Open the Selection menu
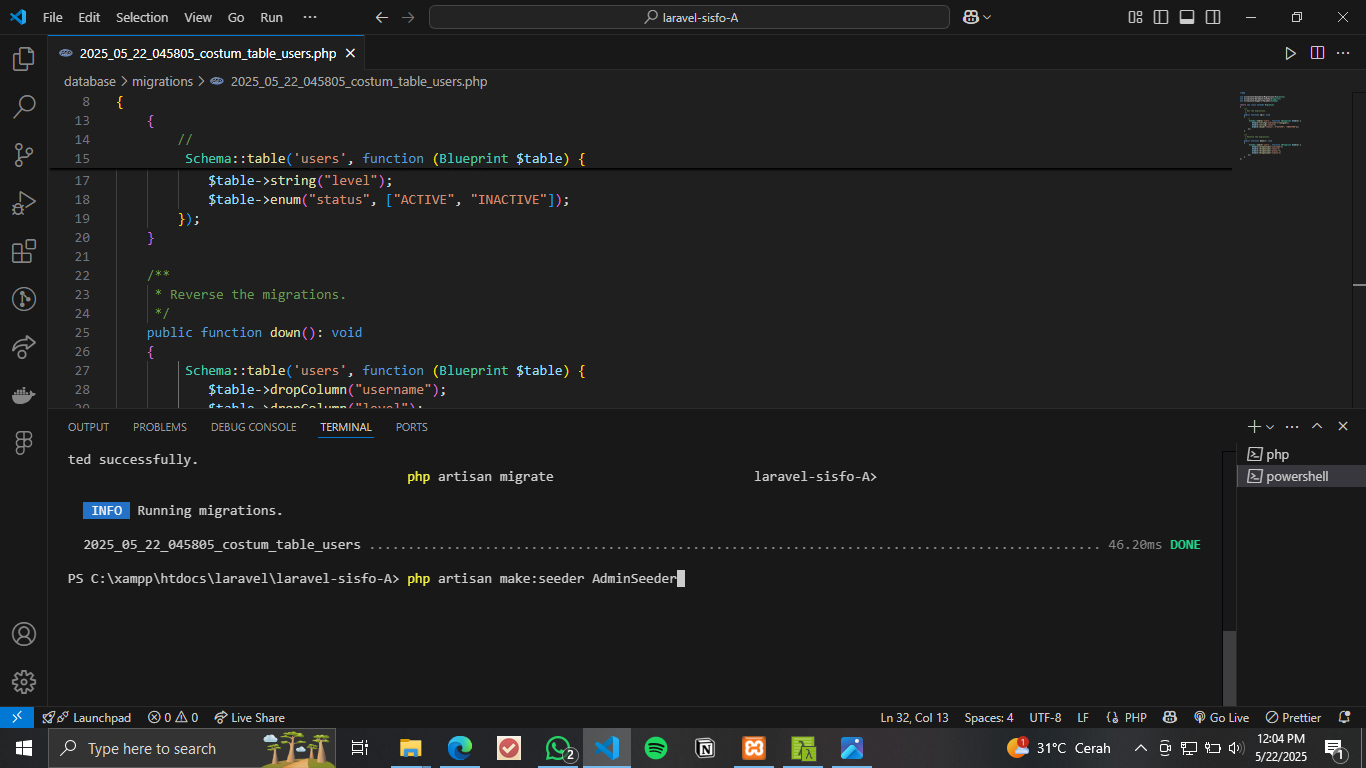Image resolution: width=1366 pixels, height=768 pixels. 142,17
